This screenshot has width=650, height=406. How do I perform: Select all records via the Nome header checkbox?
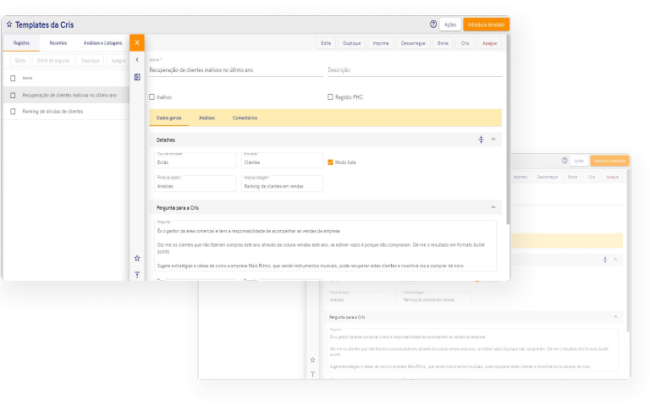[13, 78]
